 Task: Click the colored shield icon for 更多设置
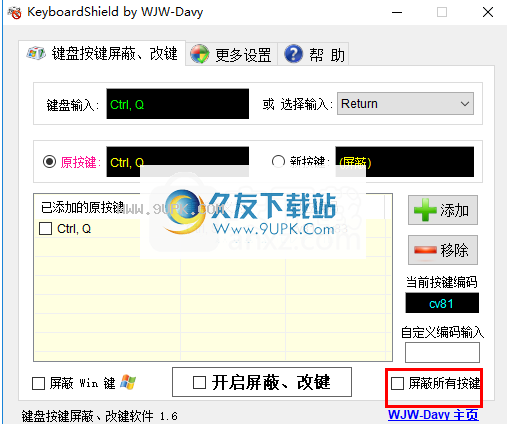[200, 54]
